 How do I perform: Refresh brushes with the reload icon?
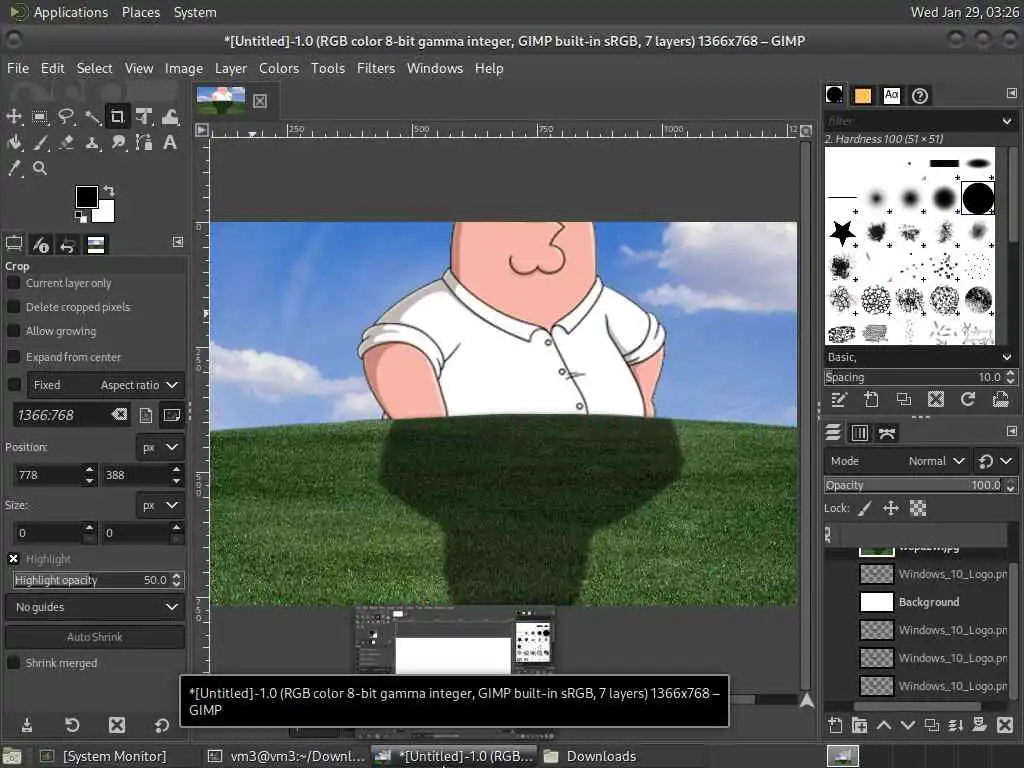click(968, 399)
